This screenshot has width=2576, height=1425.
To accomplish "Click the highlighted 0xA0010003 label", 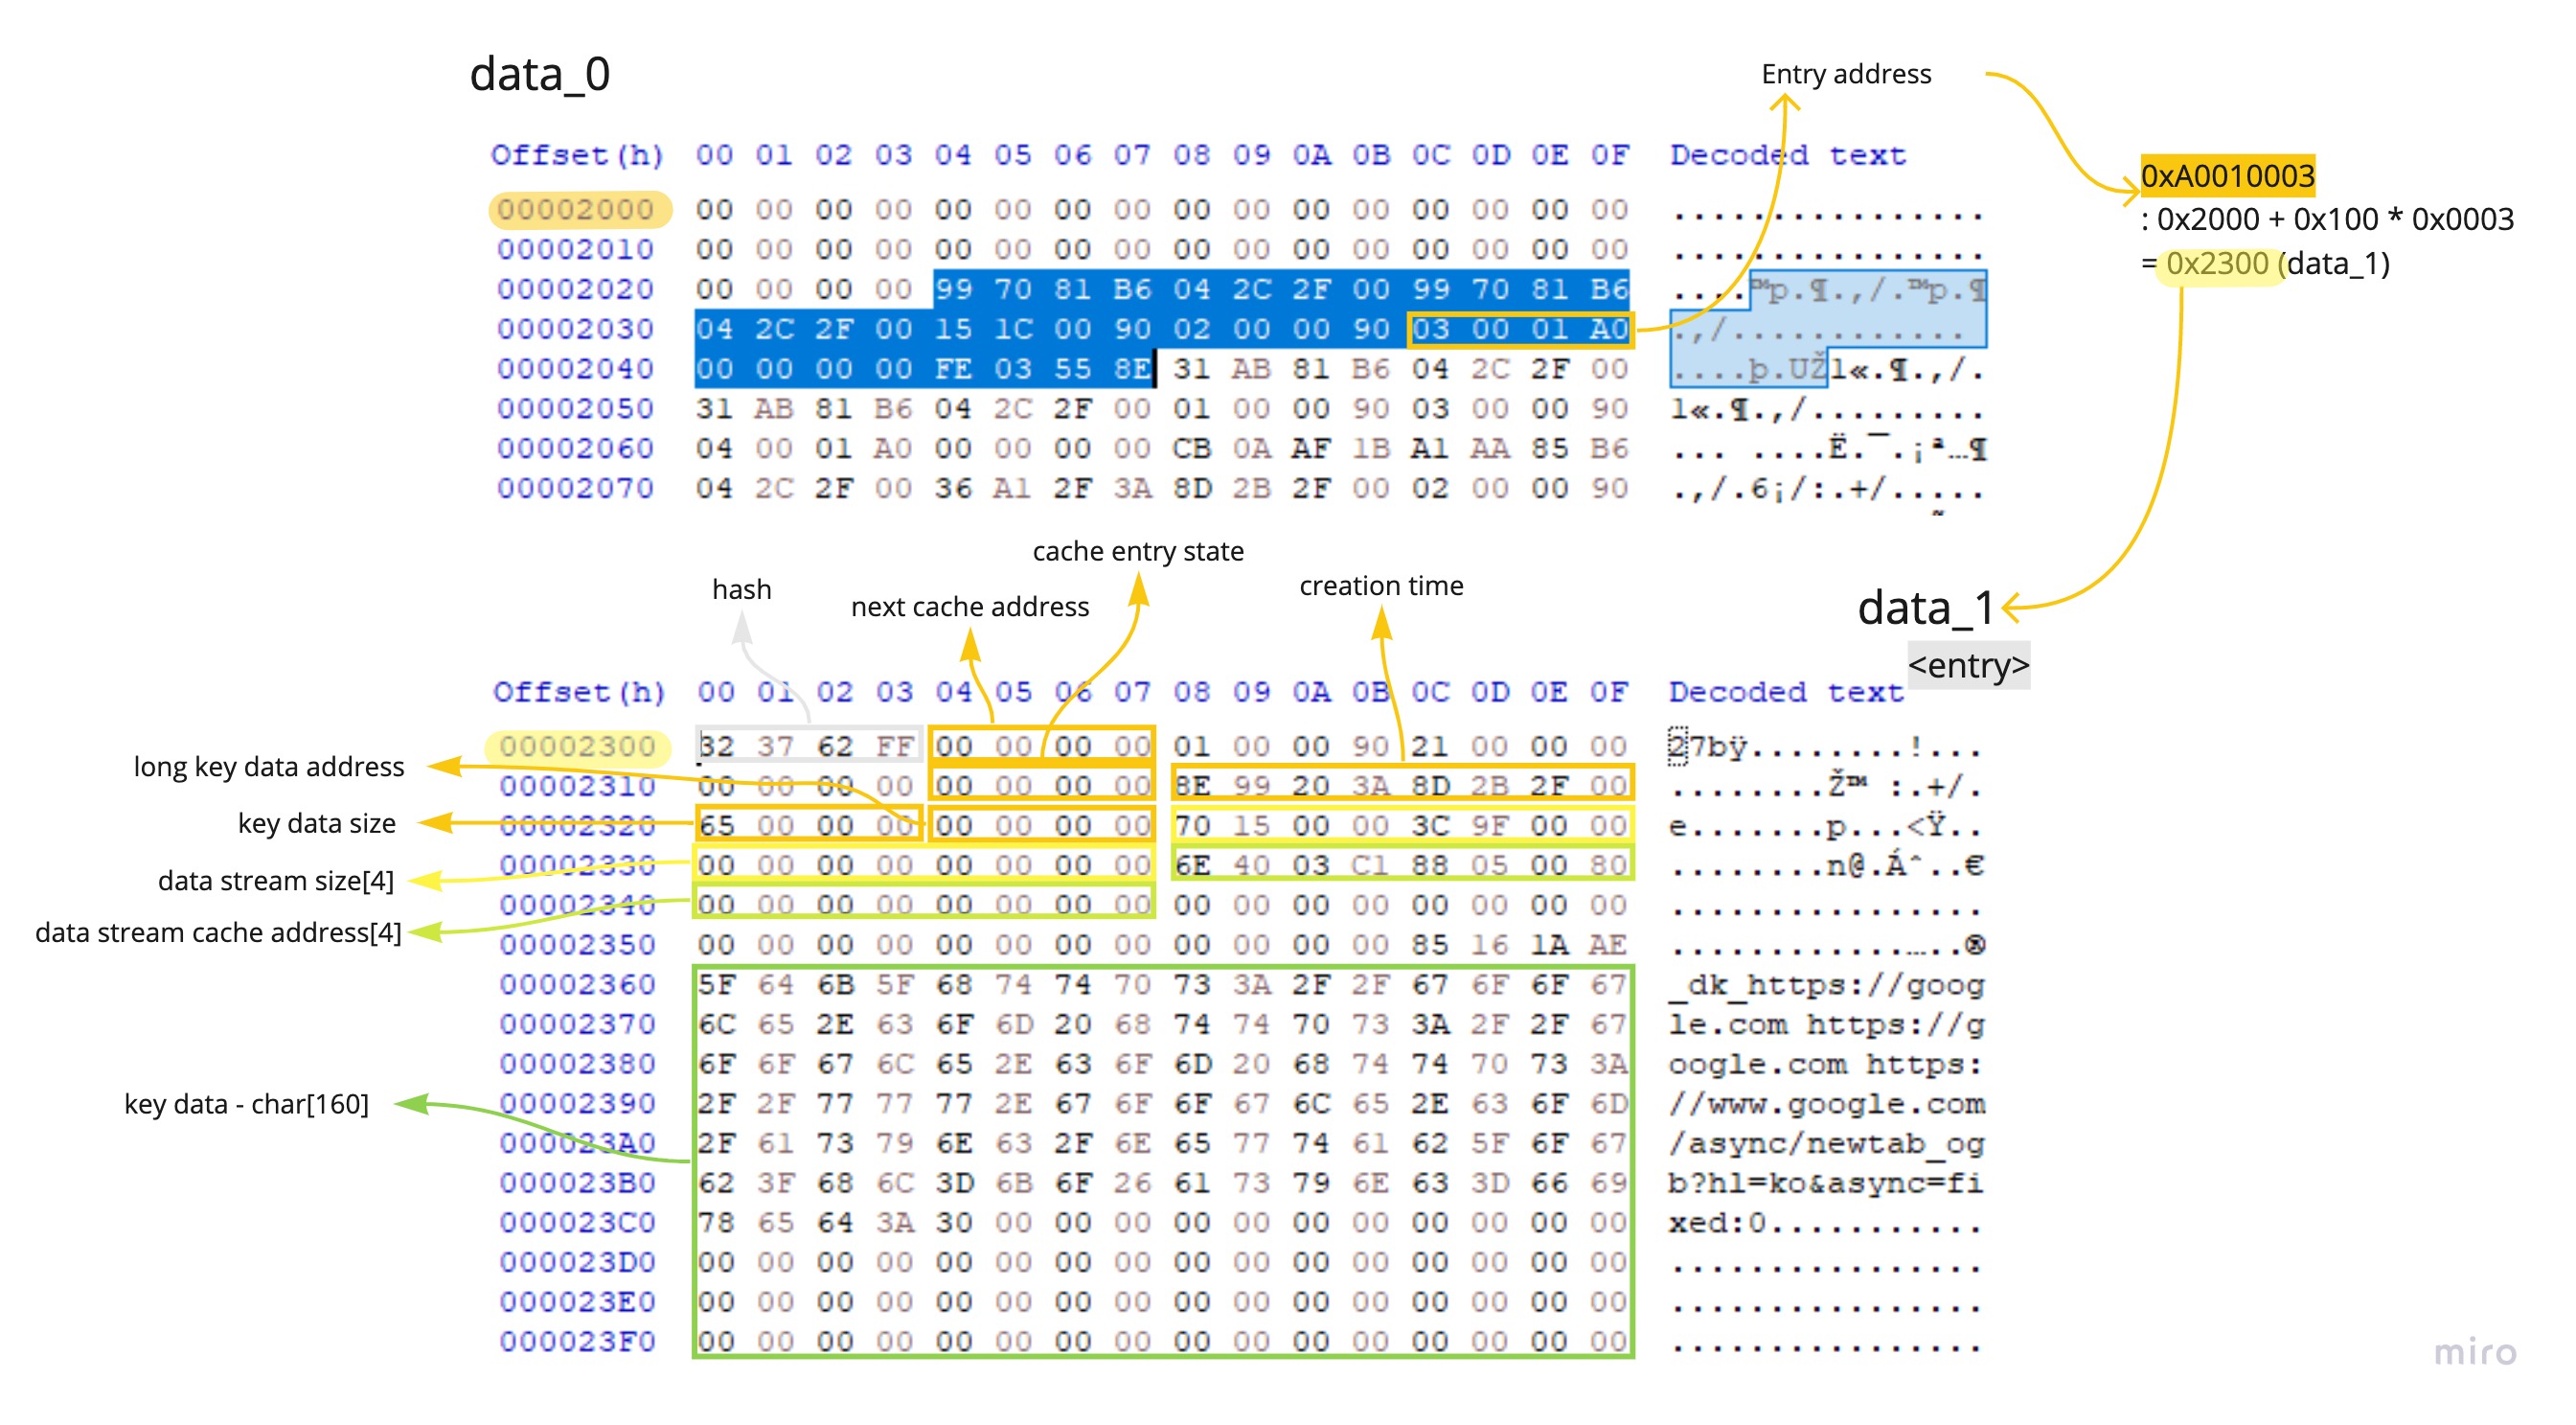I will 2226,176.
